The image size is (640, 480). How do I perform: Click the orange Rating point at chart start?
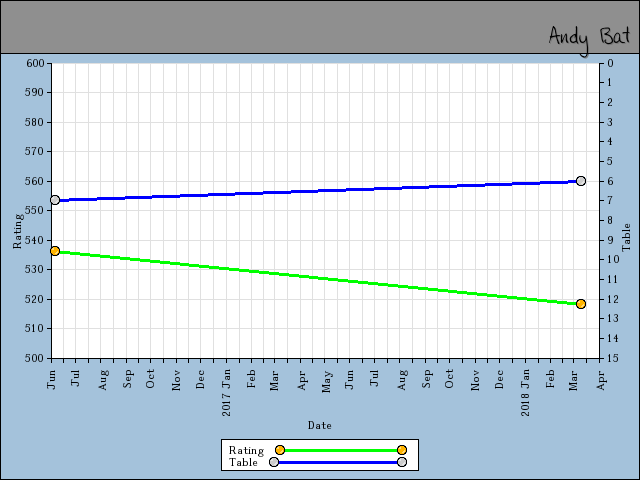click(55, 251)
